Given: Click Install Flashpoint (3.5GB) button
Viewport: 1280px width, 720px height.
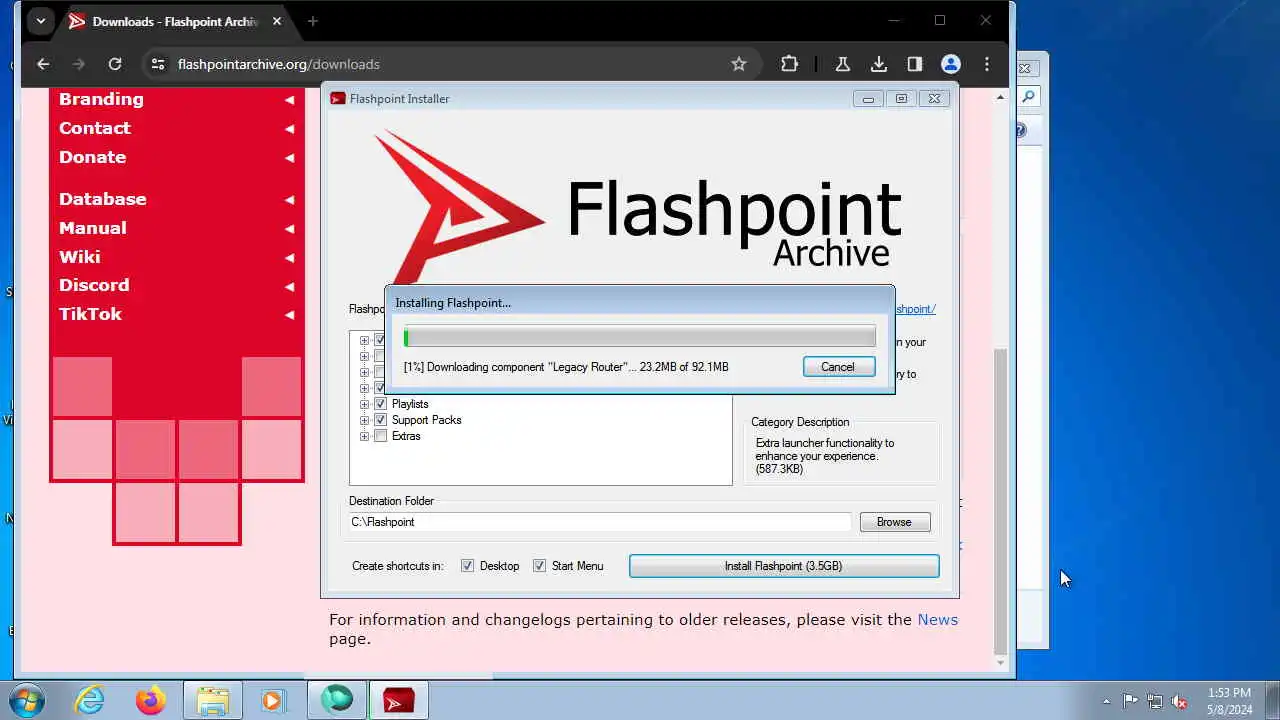Looking at the screenshot, I should (784, 566).
